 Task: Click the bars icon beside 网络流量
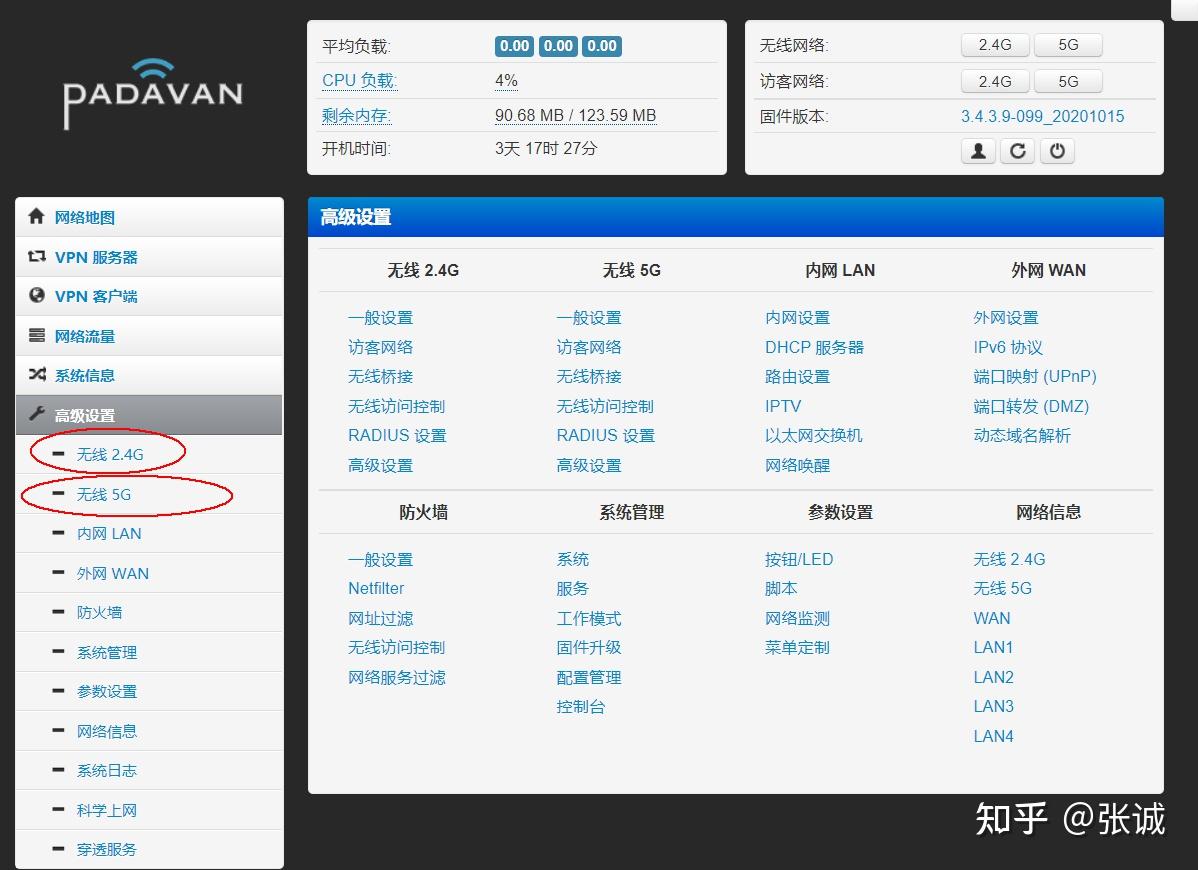[x=36, y=335]
